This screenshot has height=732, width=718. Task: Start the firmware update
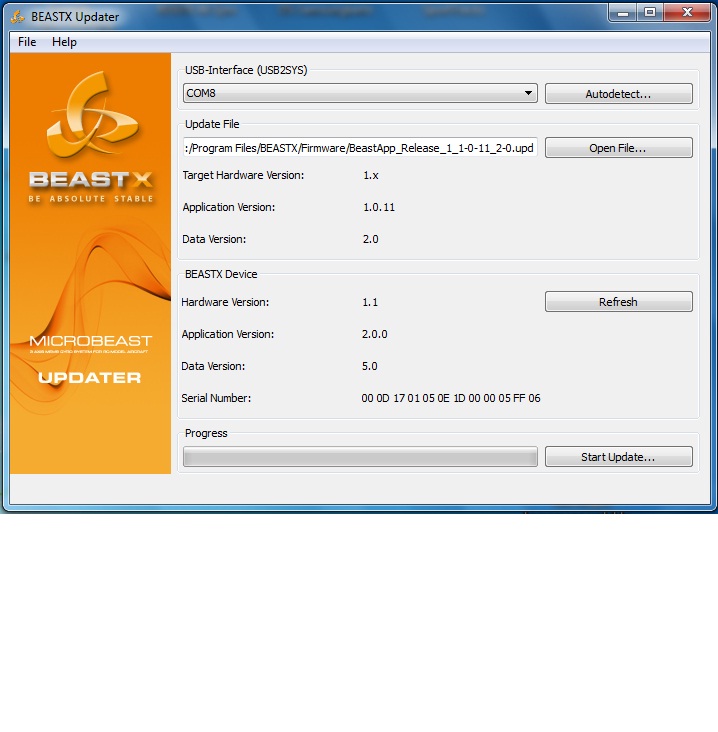click(618, 457)
